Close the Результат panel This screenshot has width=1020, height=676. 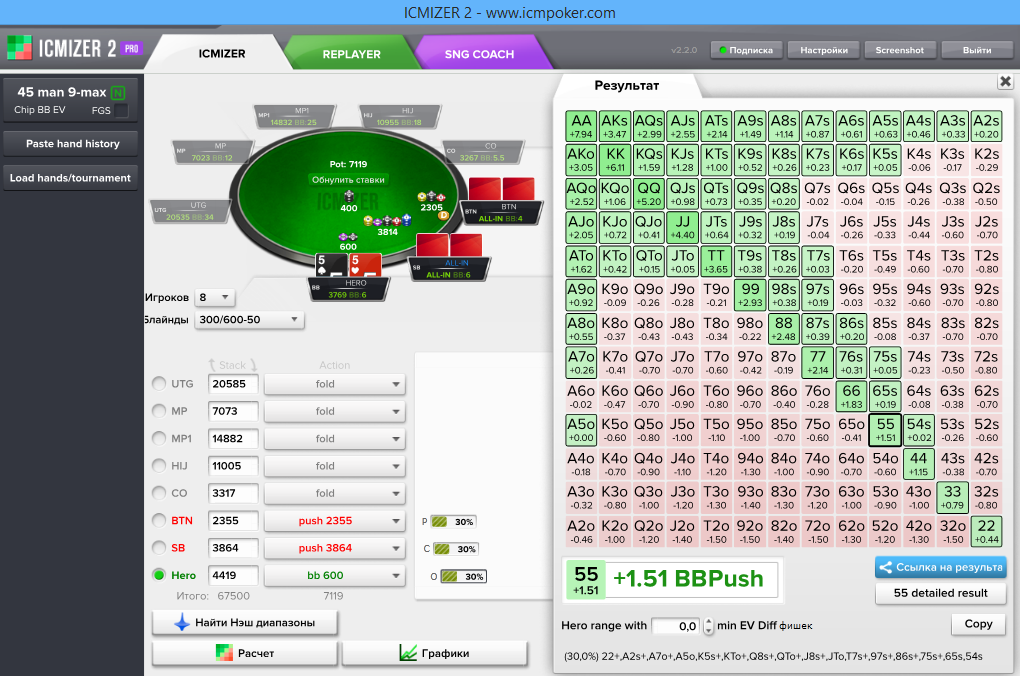point(1005,81)
